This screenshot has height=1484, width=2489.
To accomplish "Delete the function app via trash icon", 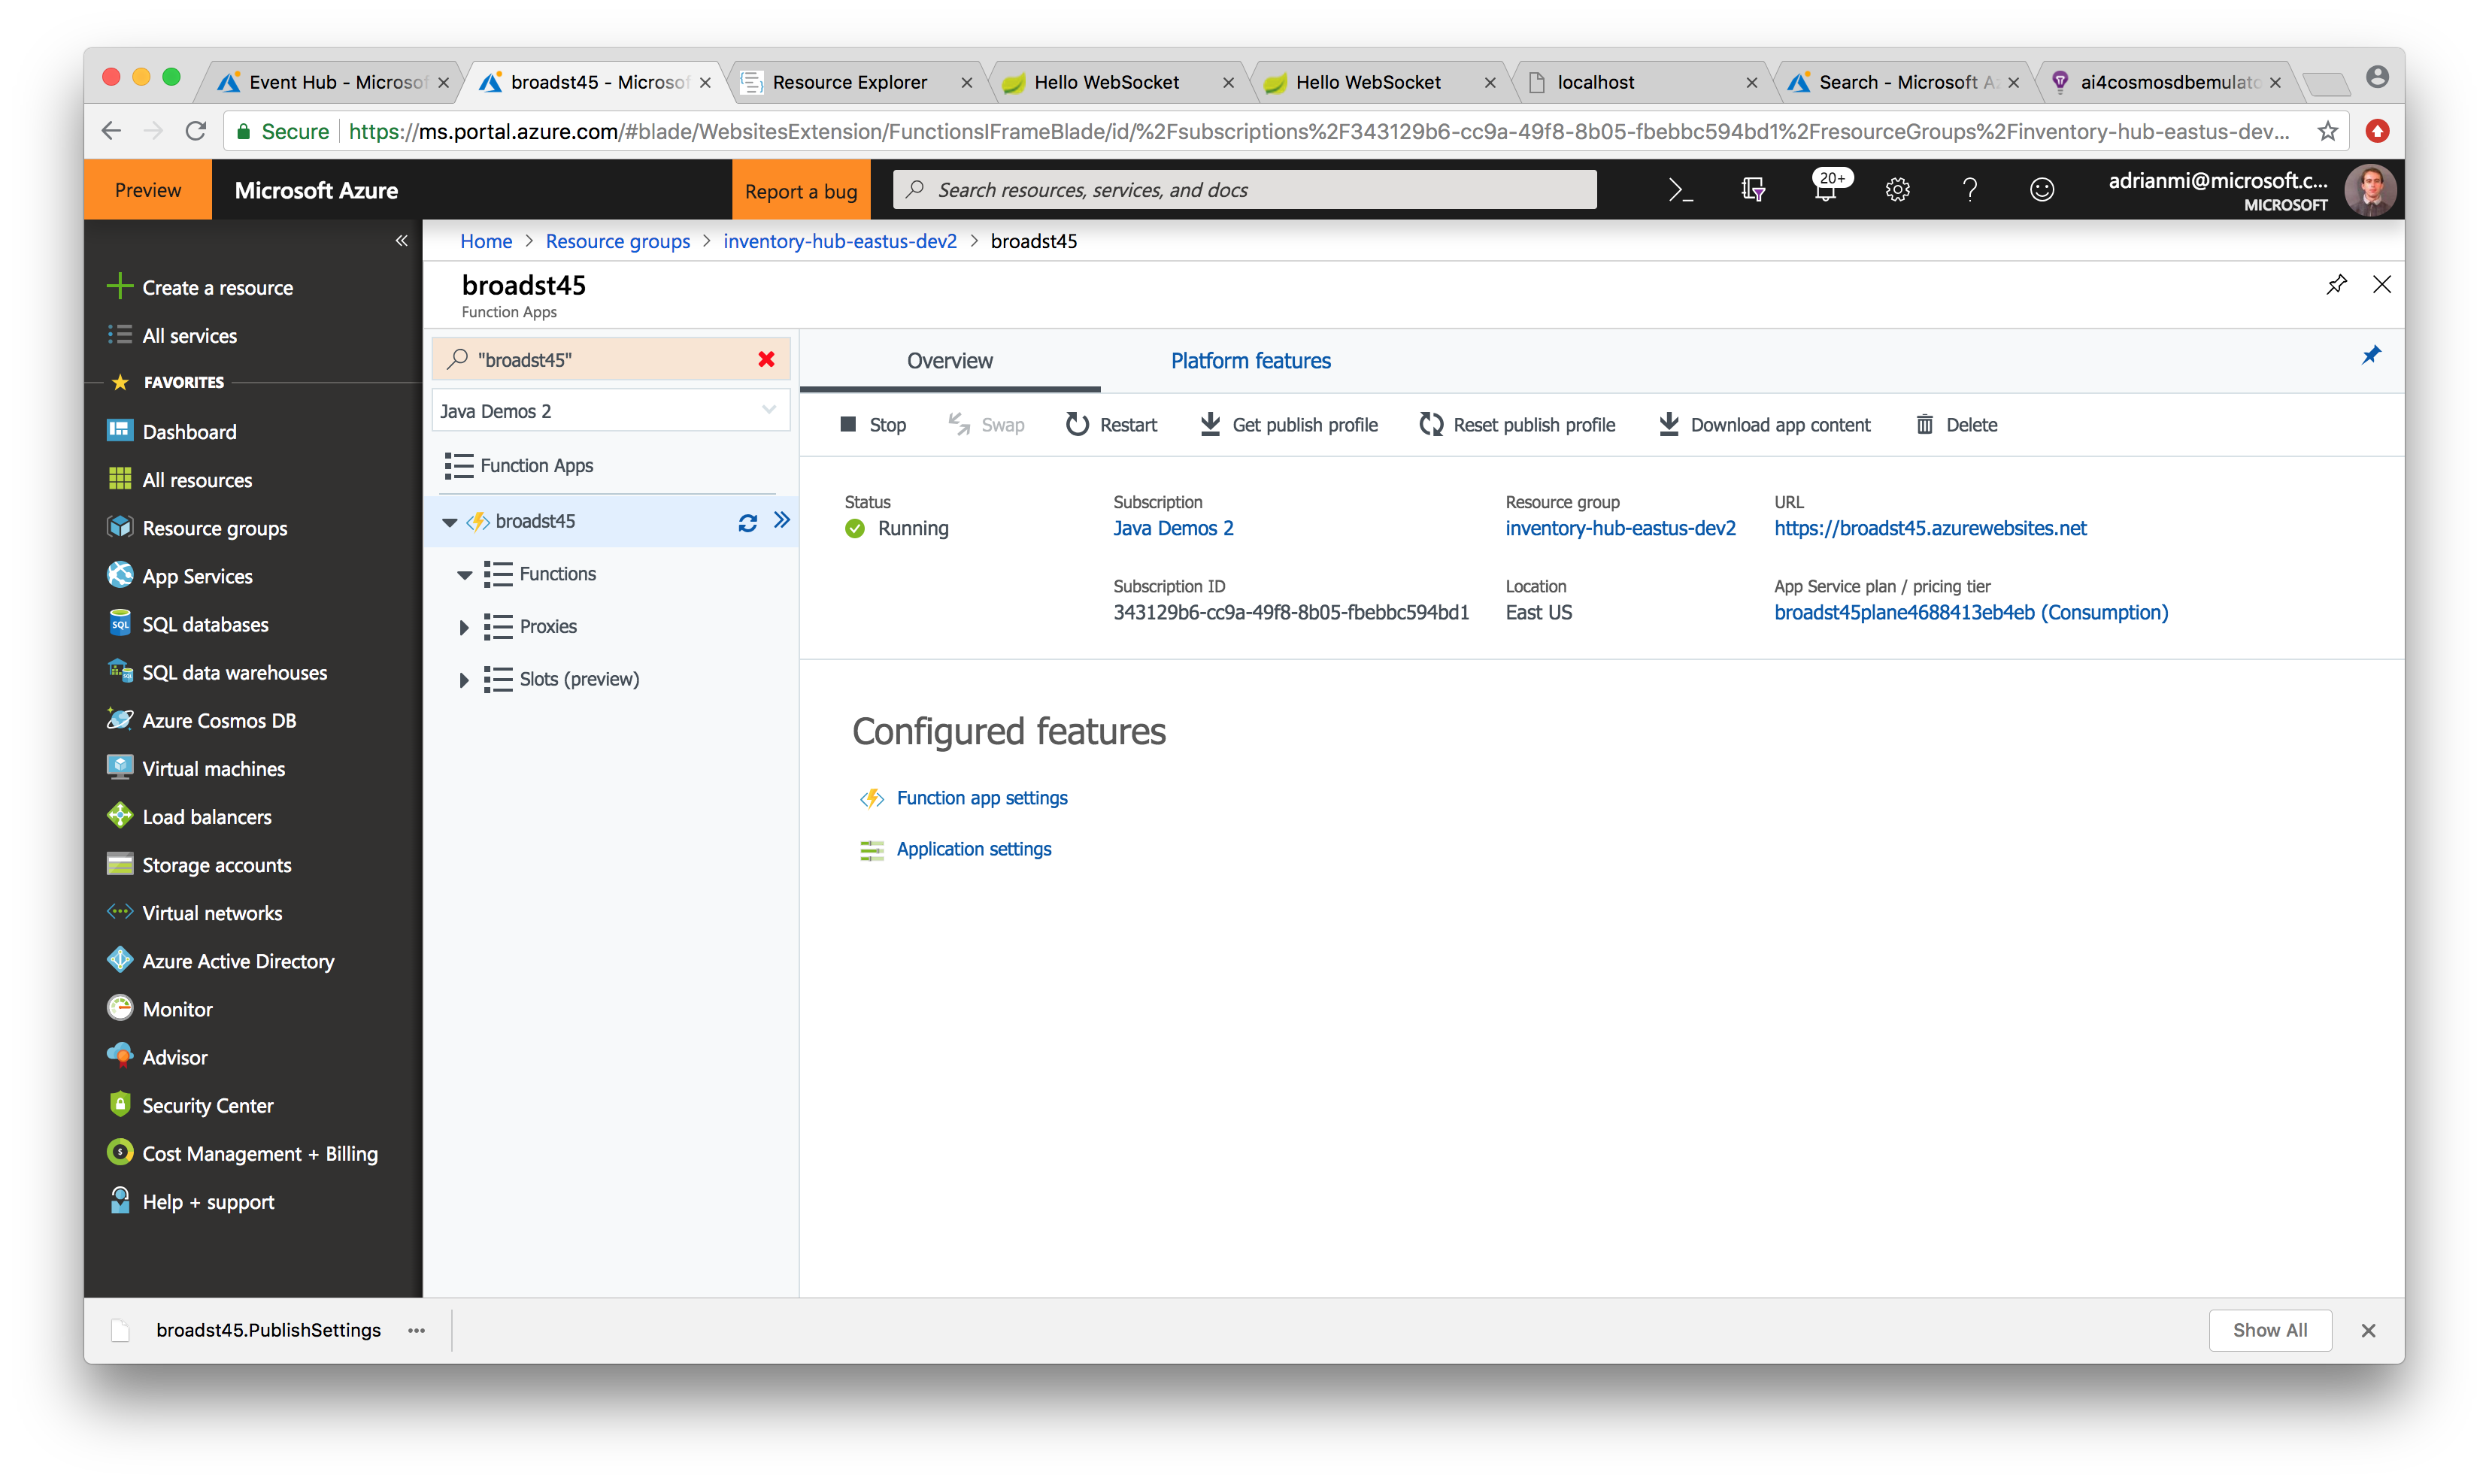I will [1925, 424].
